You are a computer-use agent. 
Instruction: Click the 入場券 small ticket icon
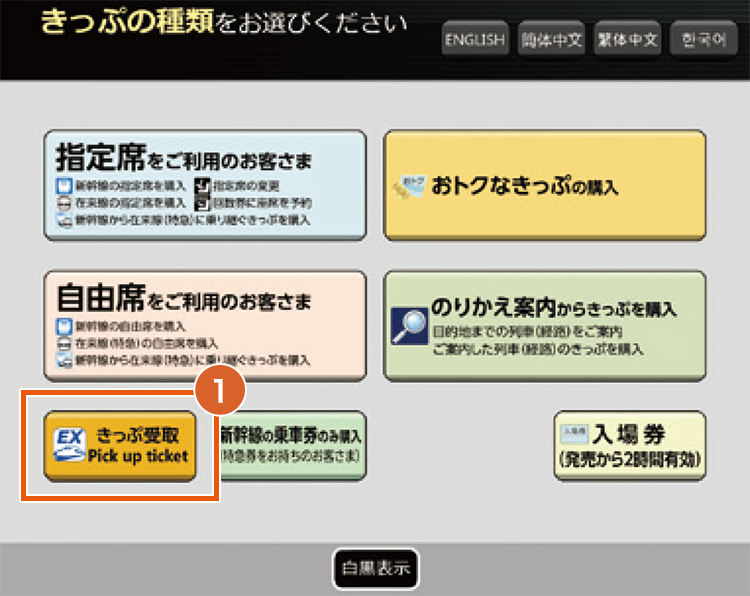(574, 432)
